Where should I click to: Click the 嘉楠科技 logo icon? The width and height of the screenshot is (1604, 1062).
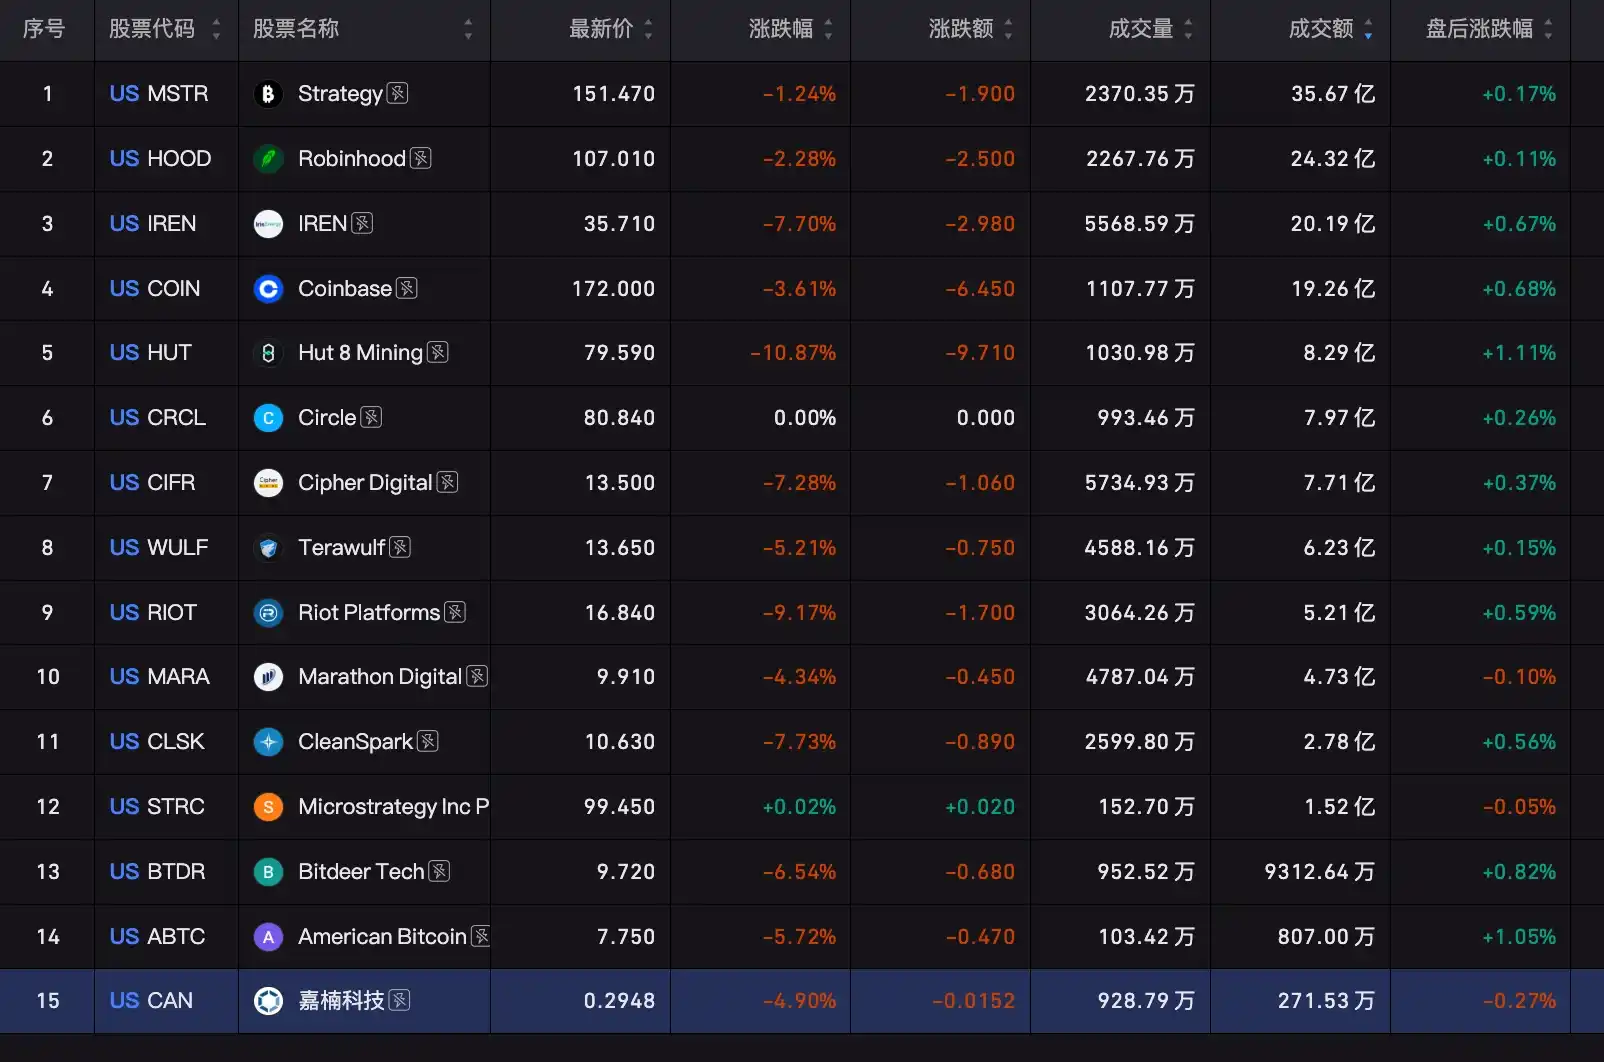click(268, 1001)
